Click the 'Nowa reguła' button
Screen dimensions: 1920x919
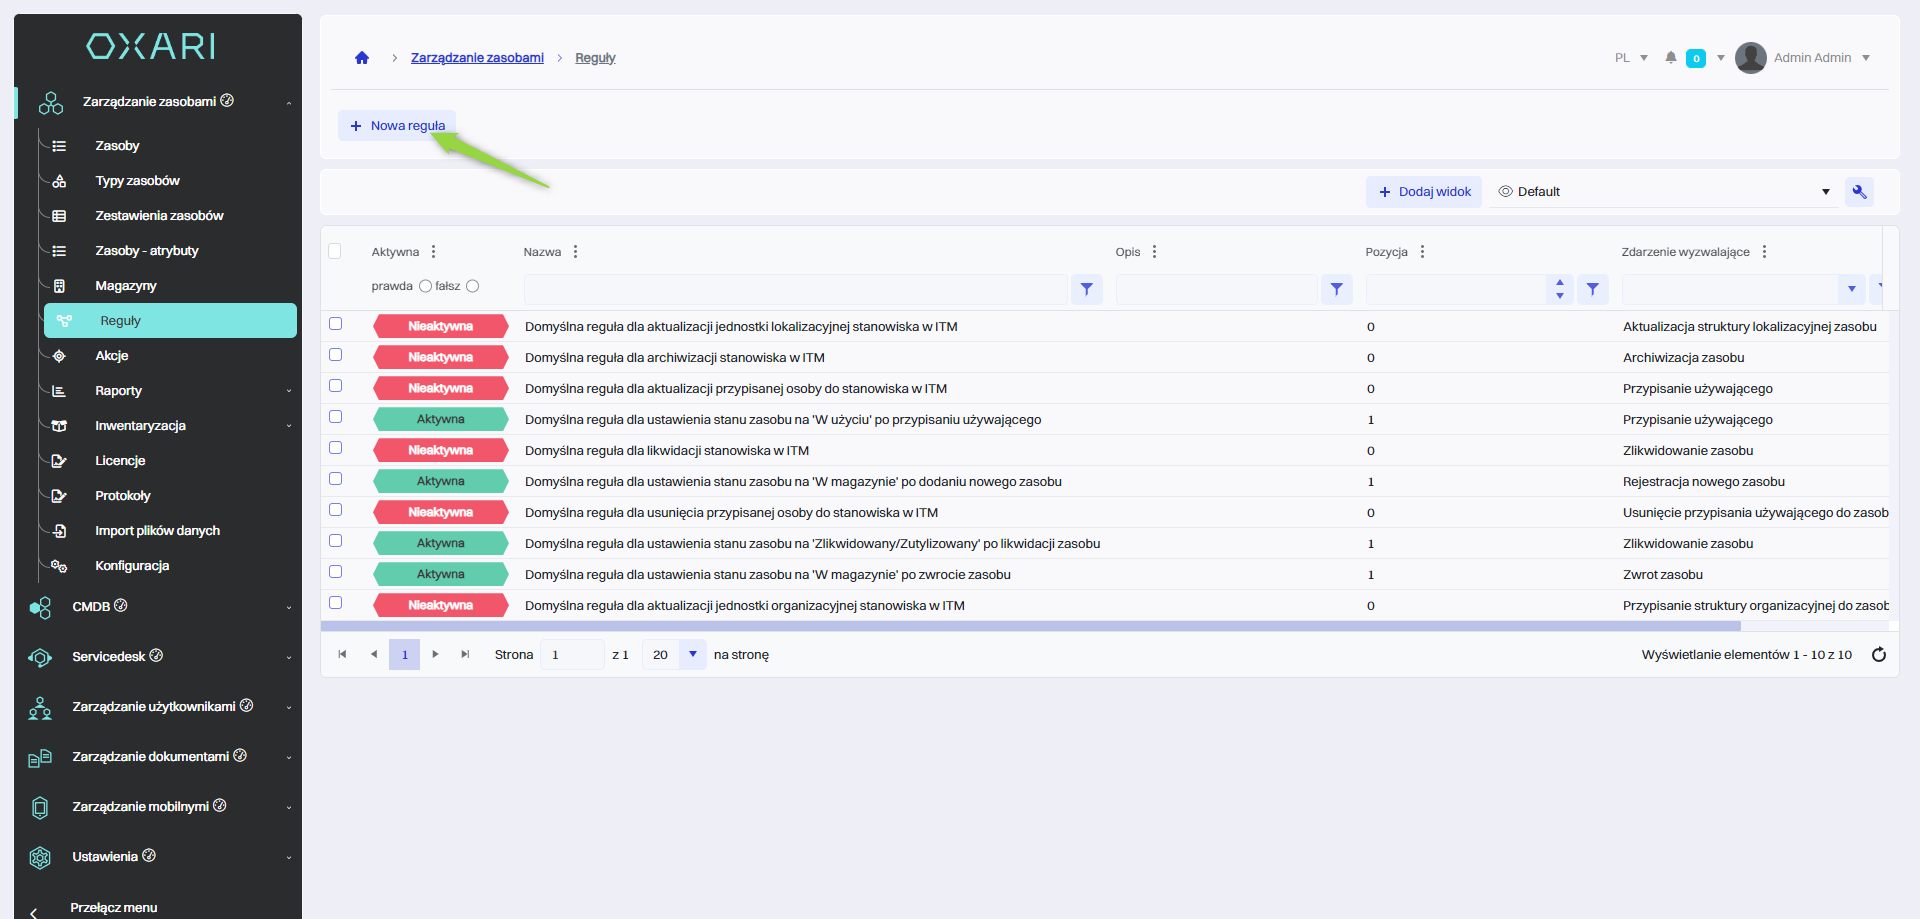(x=397, y=126)
